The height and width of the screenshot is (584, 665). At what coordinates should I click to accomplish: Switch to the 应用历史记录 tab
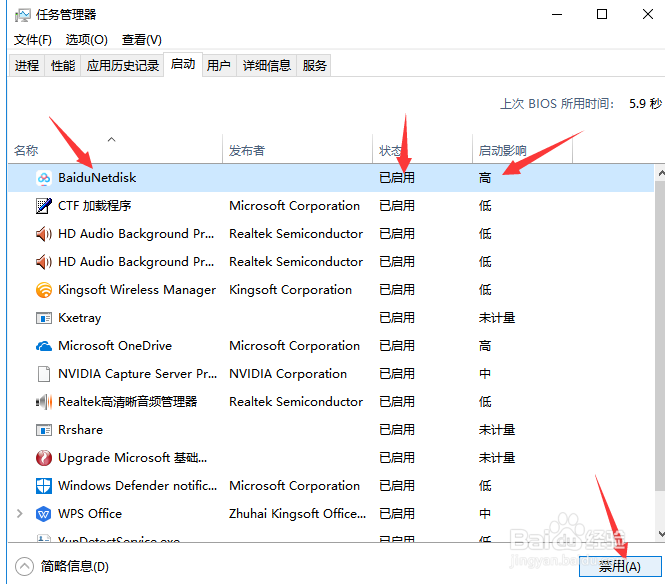click(123, 66)
